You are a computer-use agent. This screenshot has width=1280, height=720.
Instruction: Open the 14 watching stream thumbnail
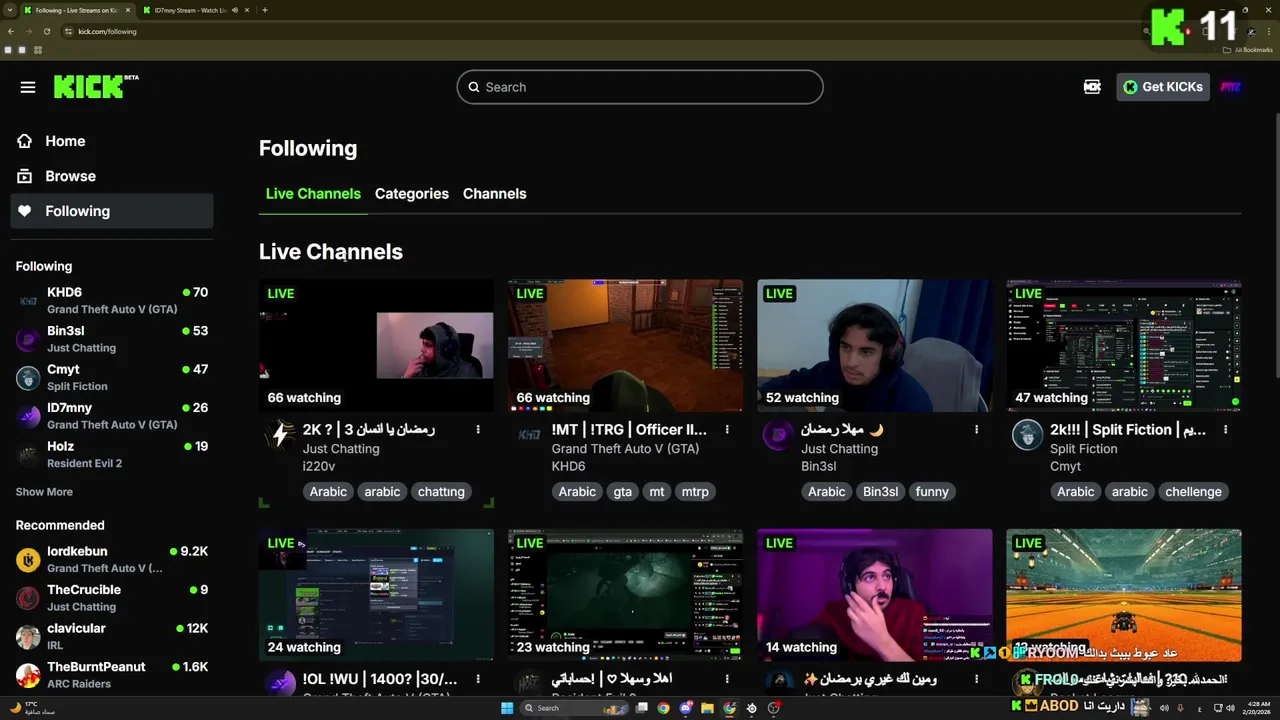(874, 595)
